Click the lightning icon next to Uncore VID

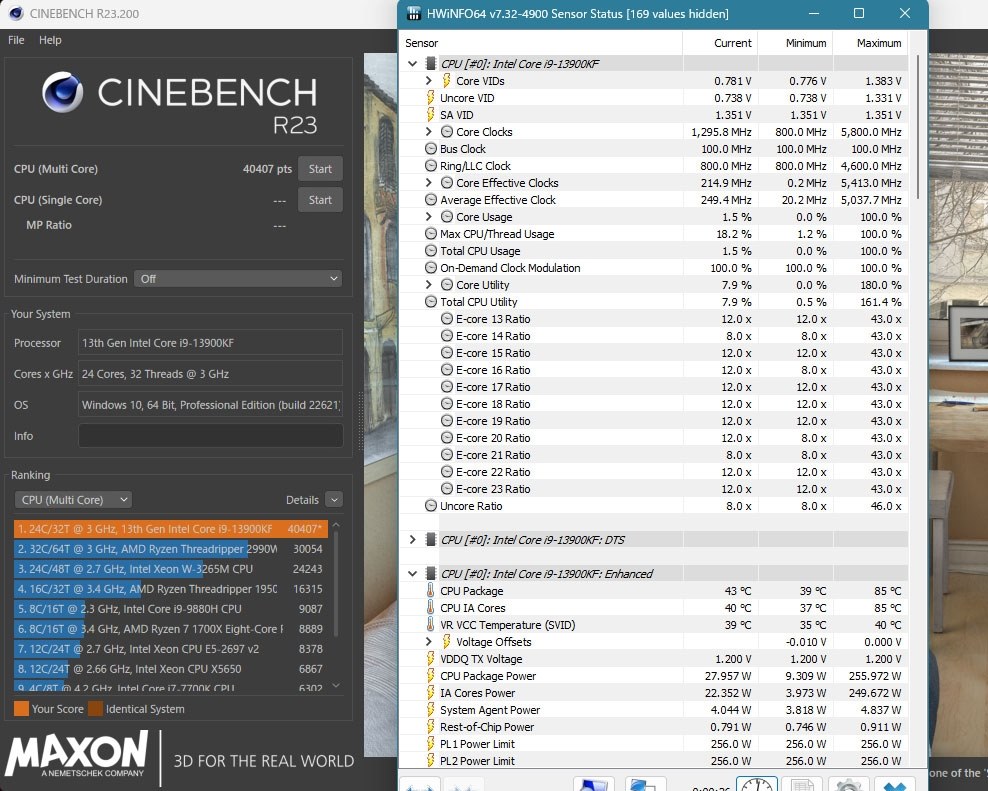(x=432, y=98)
